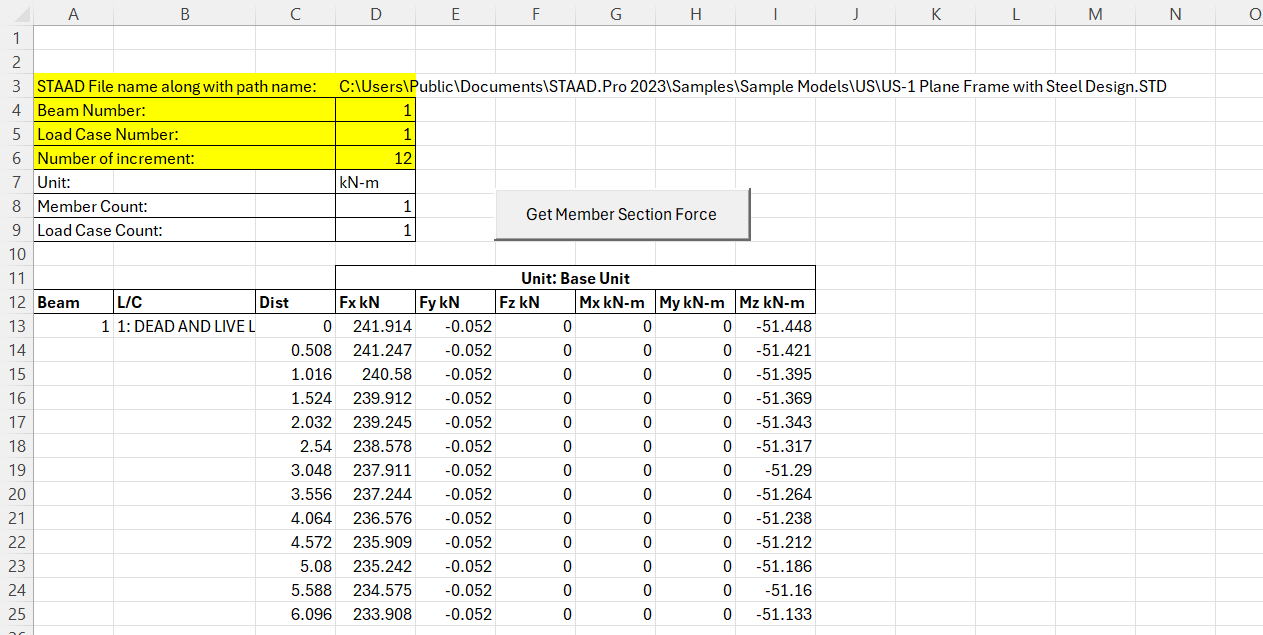
Task: Click the 'Dist' column heading cell
Action: tap(296, 302)
